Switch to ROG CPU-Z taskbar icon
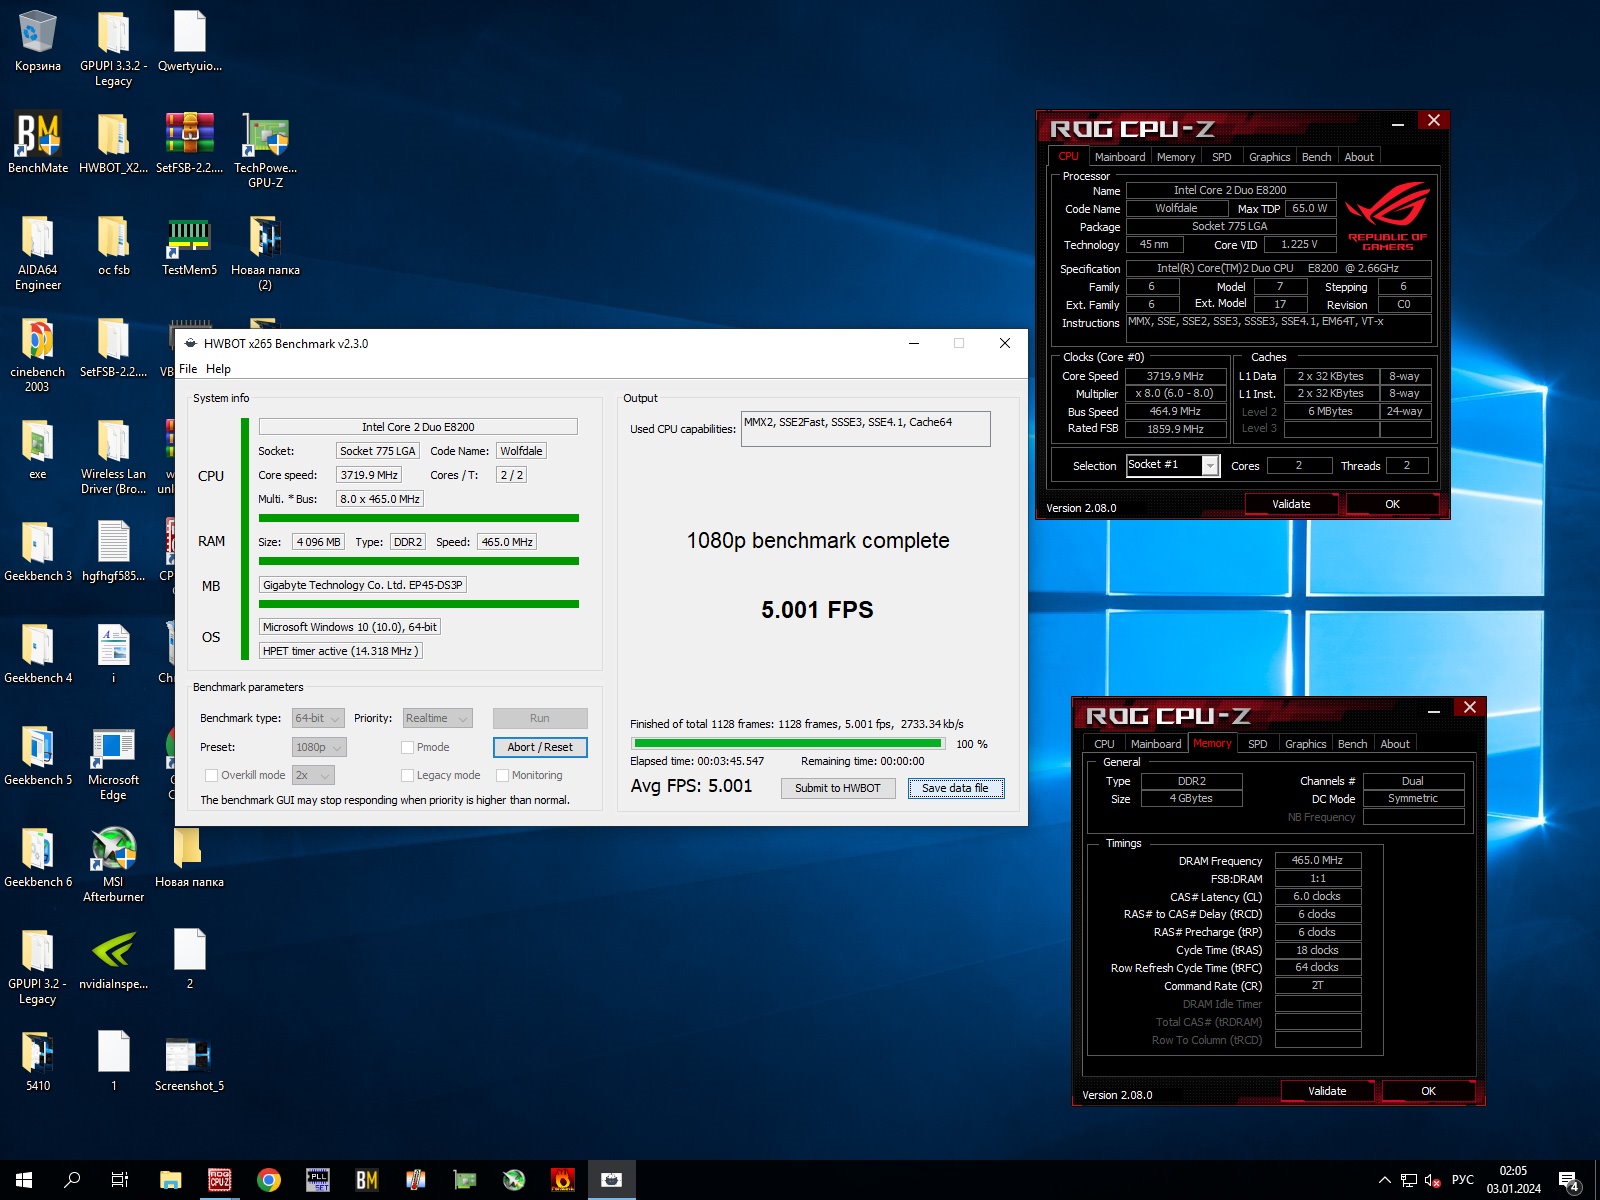The height and width of the screenshot is (1200, 1600). (220, 1180)
